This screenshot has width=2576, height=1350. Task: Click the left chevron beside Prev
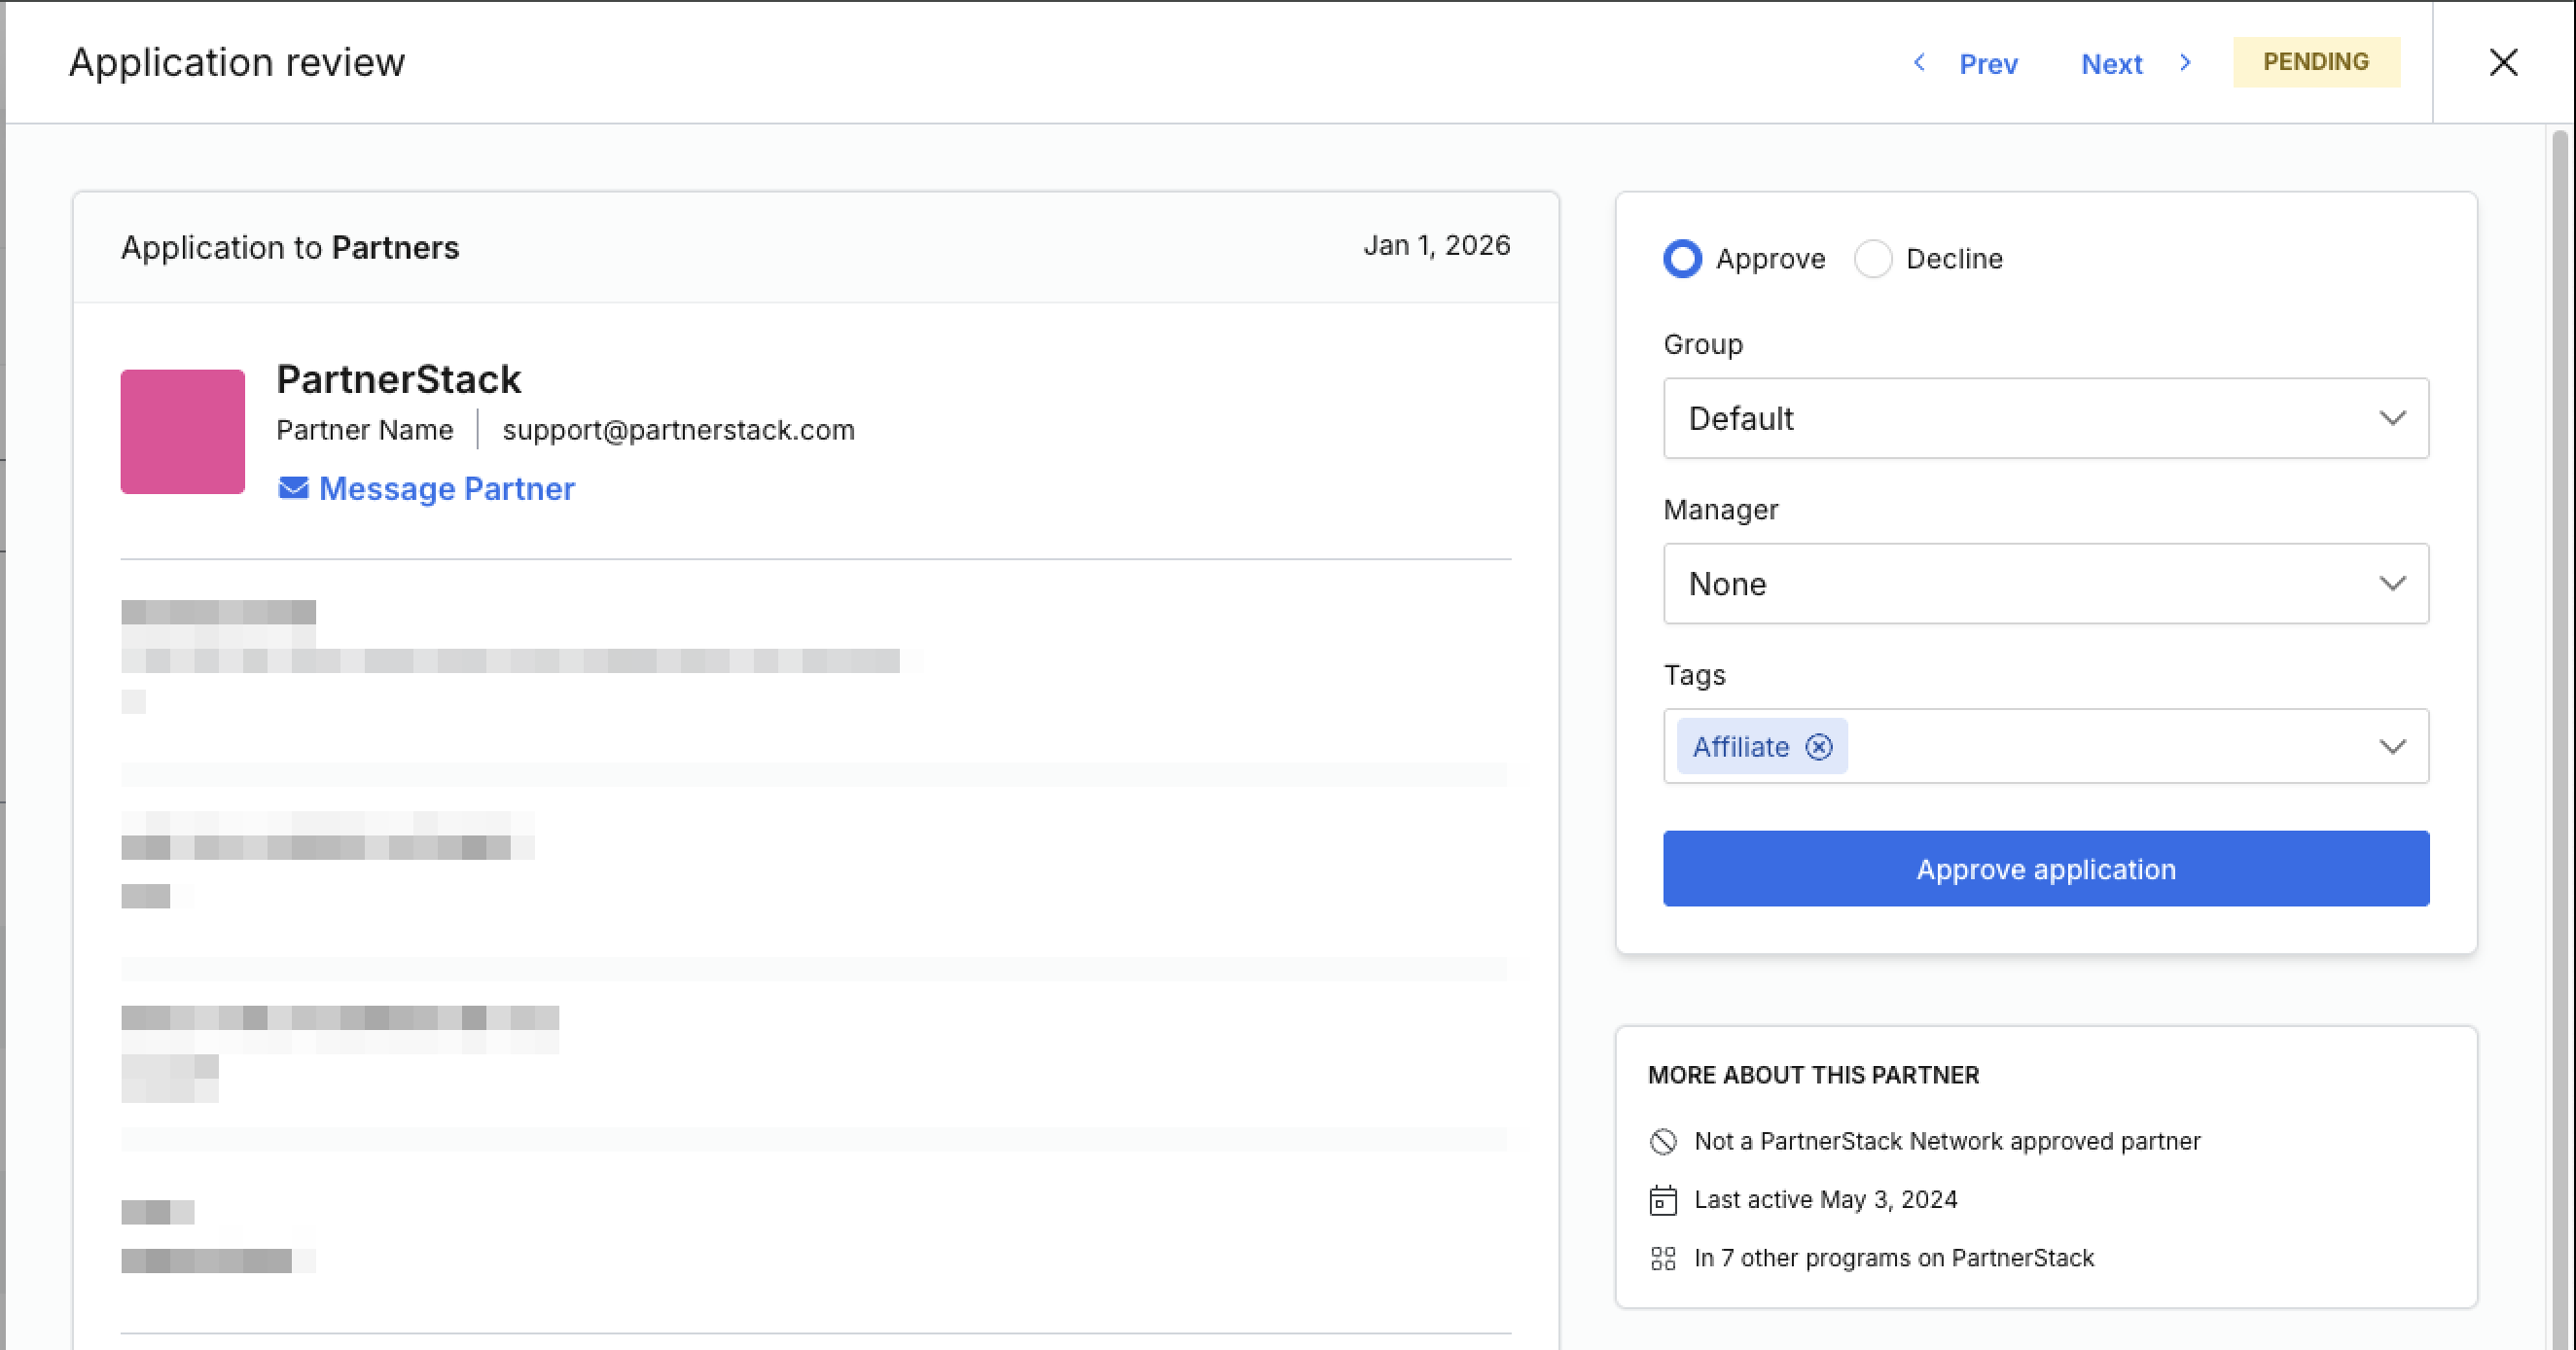tap(1919, 63)
